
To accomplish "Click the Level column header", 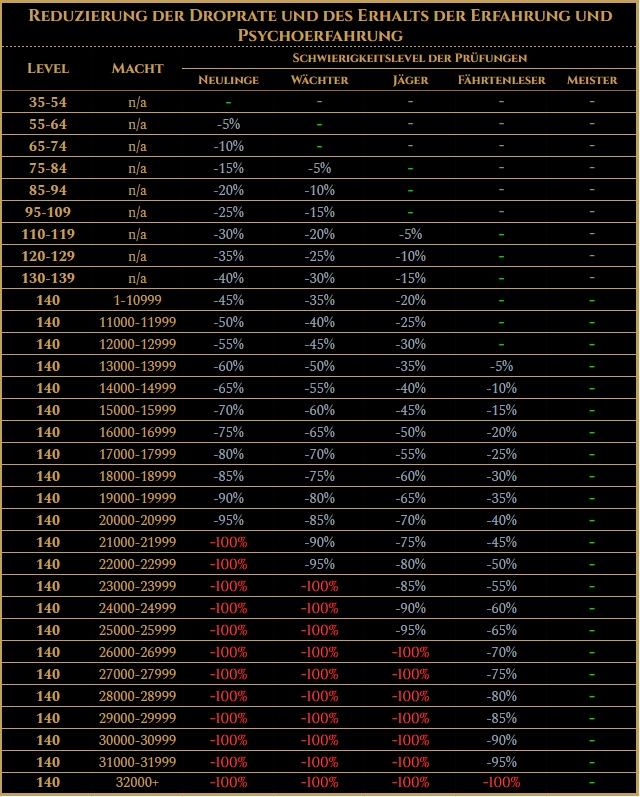I will tap(48, 68).
